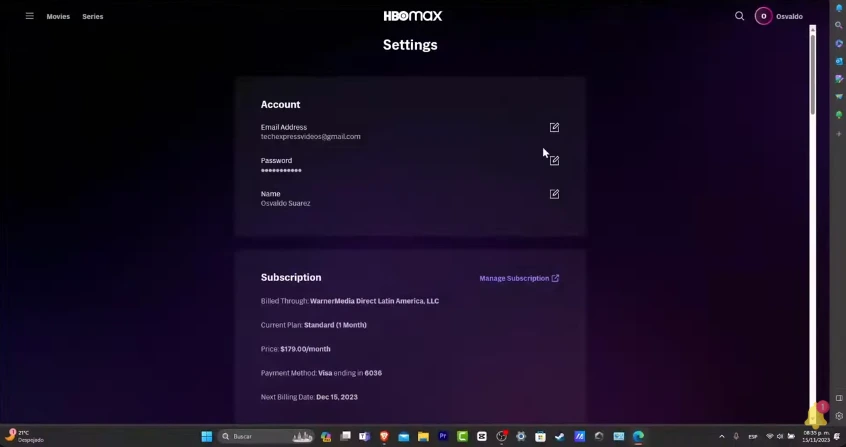The height and width of the screenshot is (447, 846).
Task: Open the search magnifier icon
Action: (x=740, y=16)
